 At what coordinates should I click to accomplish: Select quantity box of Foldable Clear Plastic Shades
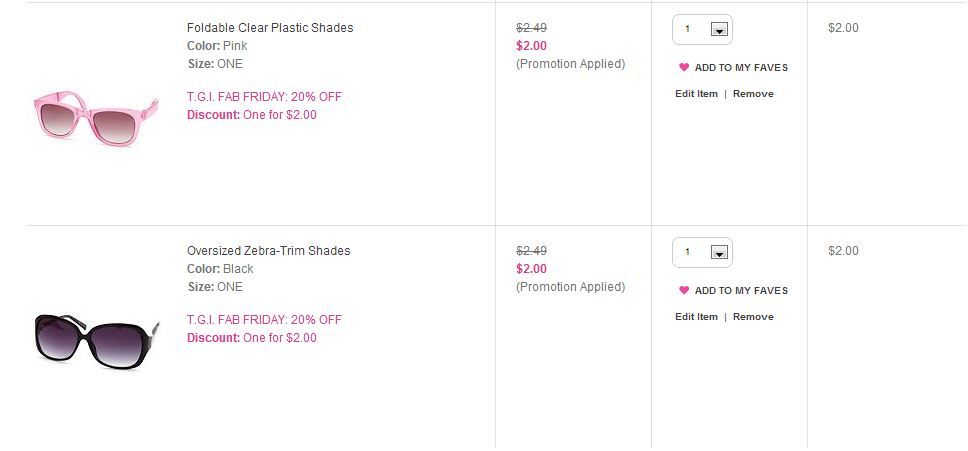coord(703,30)
